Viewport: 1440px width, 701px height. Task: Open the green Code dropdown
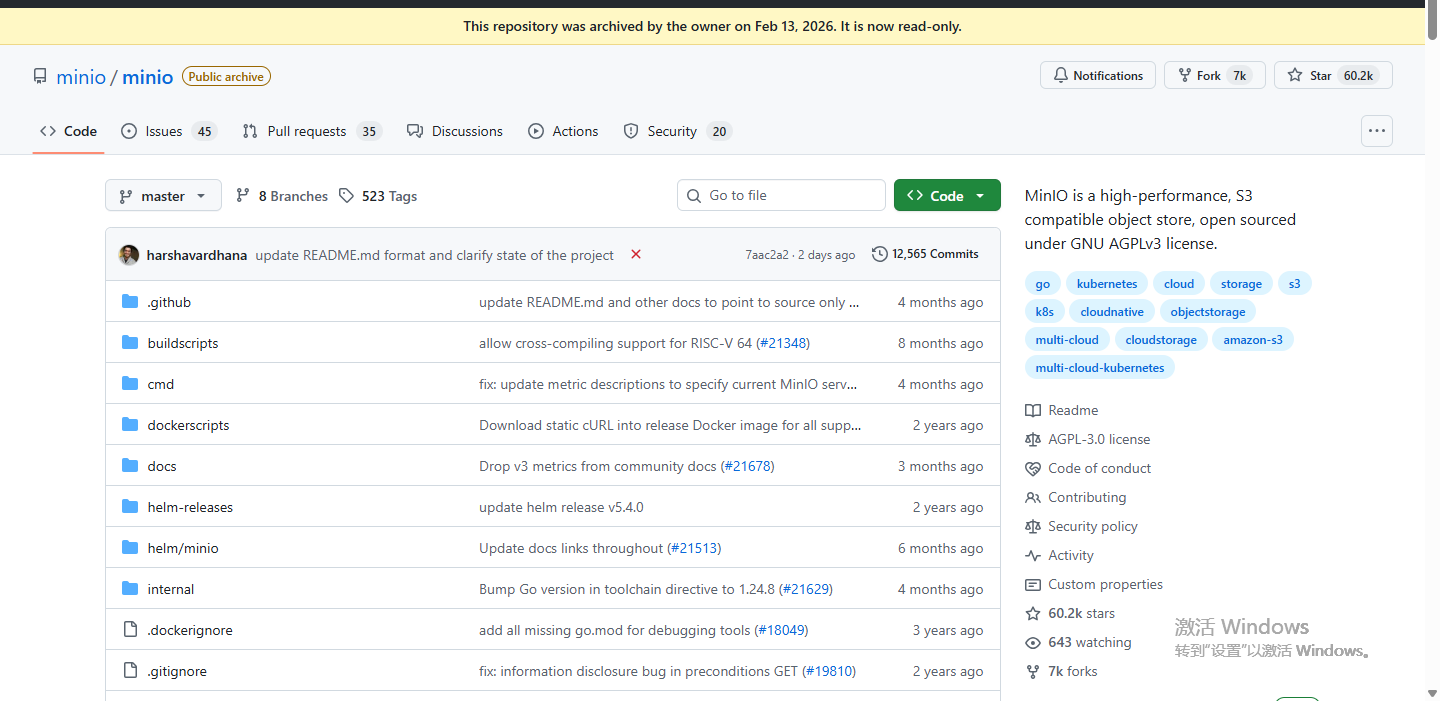[x=946, y=196]
